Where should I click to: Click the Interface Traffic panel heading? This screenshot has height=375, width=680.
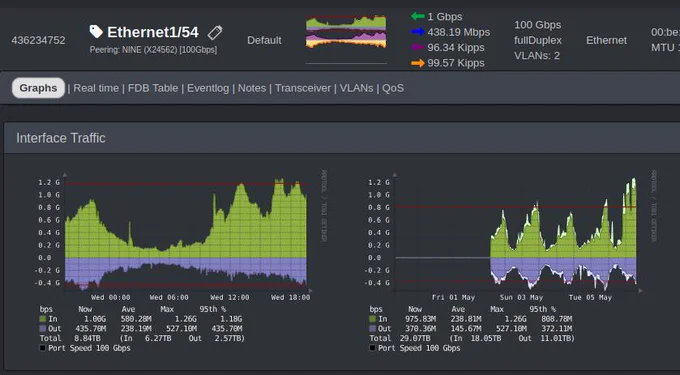(x=61, y=138)
